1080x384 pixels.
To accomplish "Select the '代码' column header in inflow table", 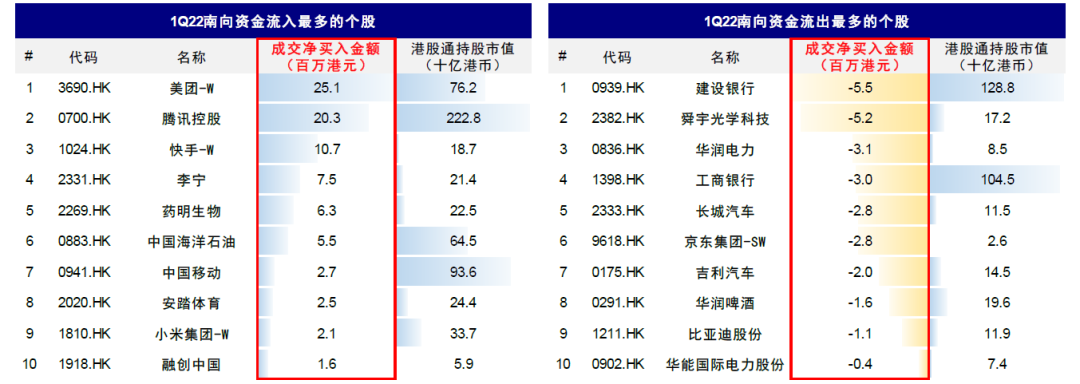I will (83, 57).
